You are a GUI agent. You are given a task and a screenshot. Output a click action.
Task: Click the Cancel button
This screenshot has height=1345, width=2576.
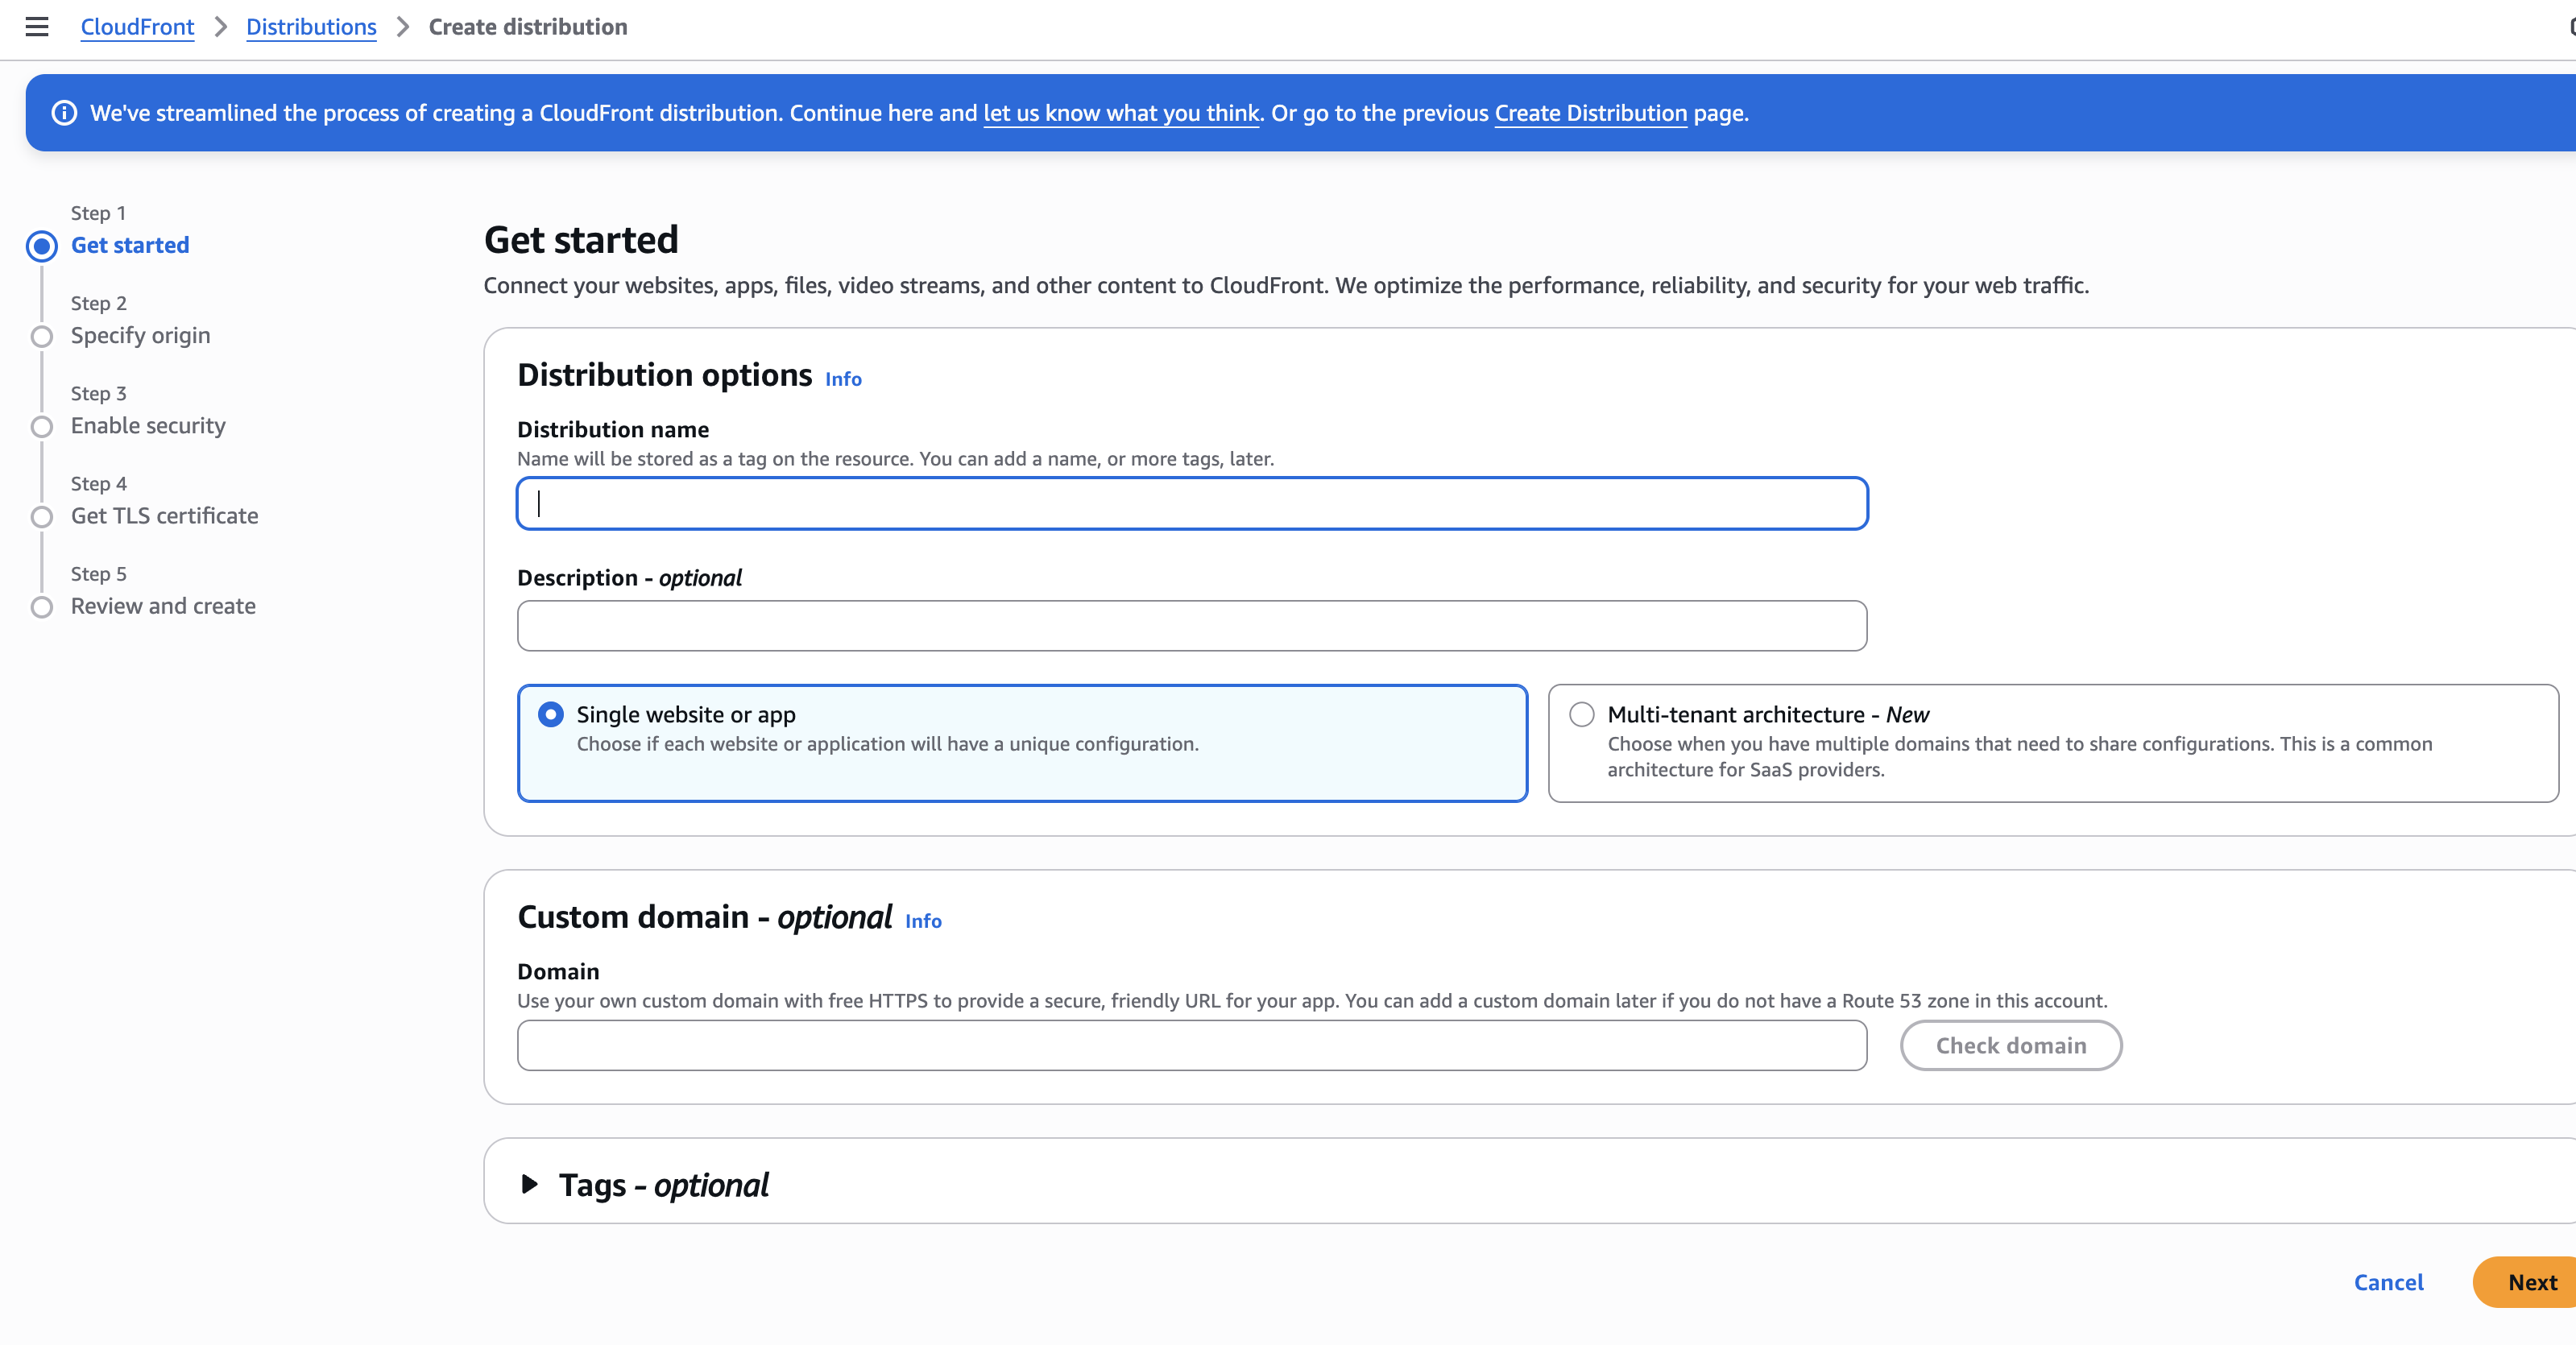[2388, 1282]
